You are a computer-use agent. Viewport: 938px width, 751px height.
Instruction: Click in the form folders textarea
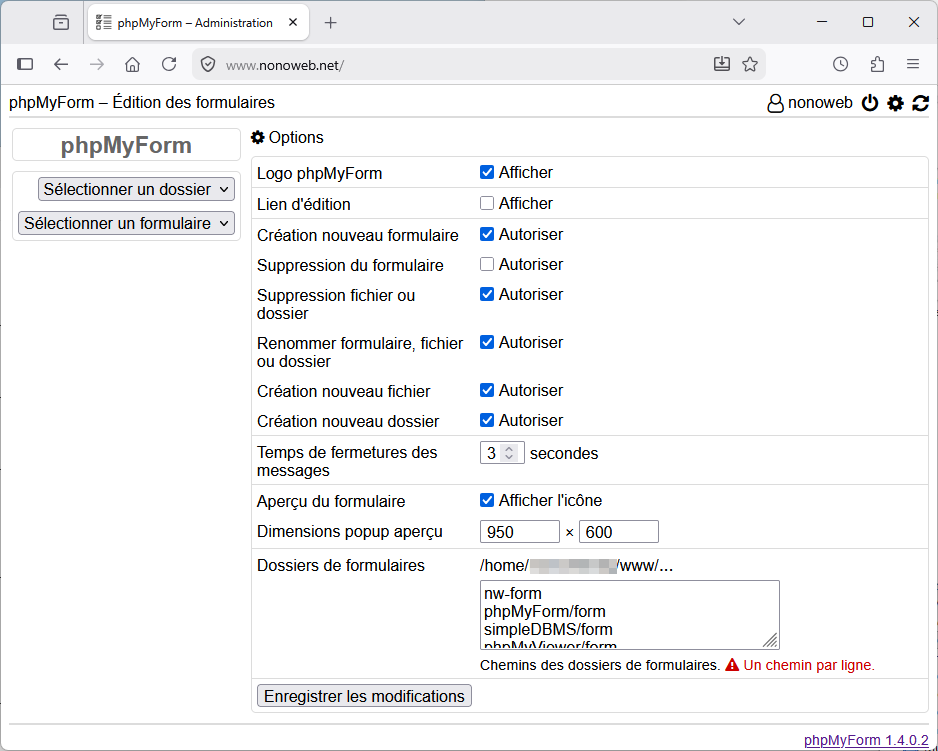pos(629,615)
